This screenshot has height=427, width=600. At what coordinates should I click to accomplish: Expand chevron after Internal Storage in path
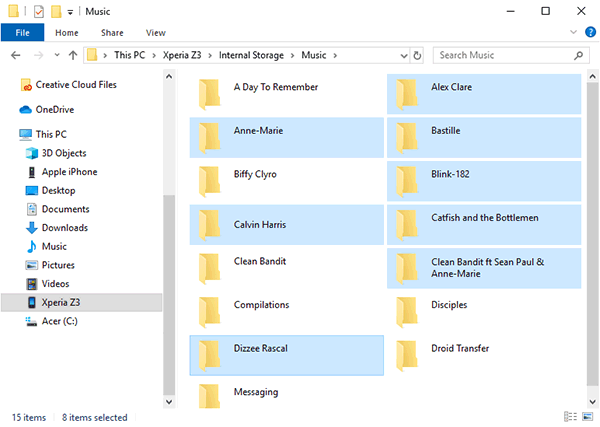tap(292, 56)
